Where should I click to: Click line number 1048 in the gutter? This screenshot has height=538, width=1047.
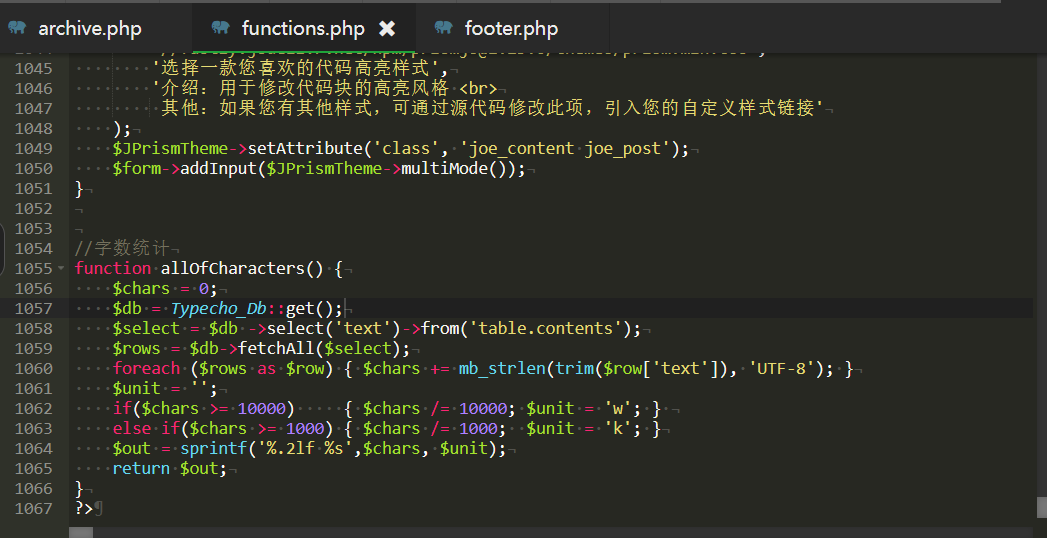pos(34,128)
